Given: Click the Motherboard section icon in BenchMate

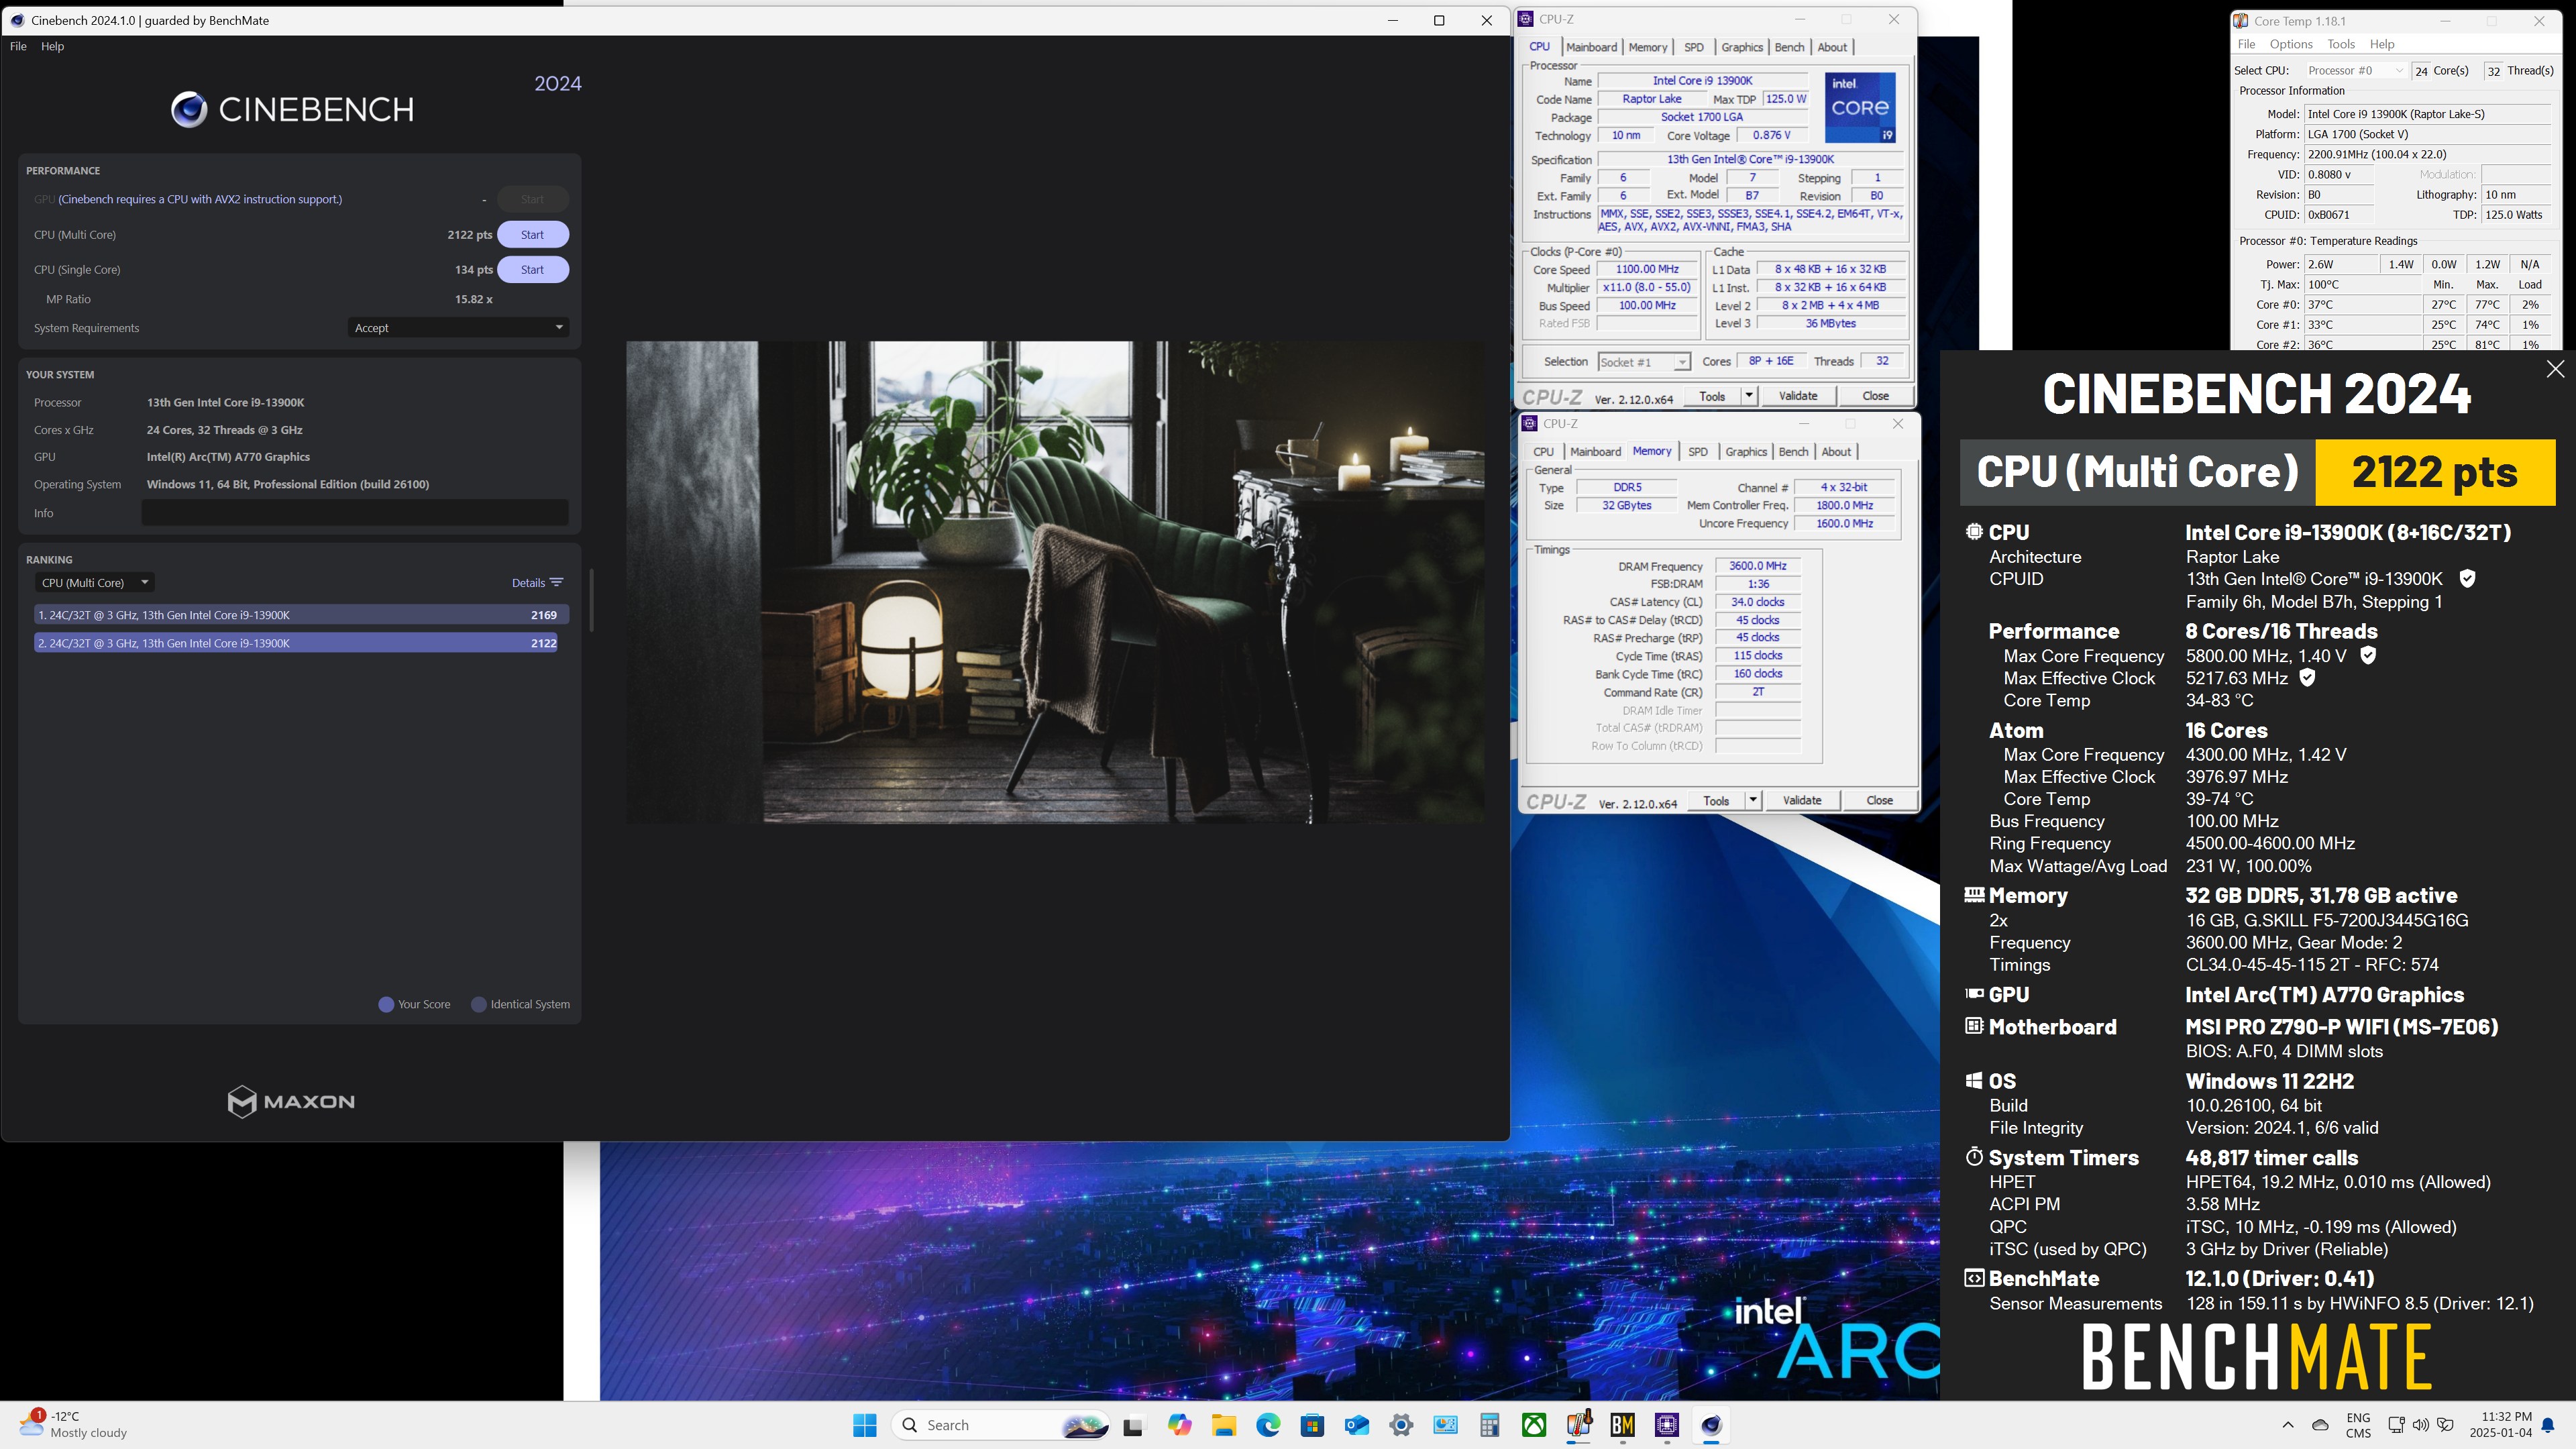Looking at the screenshot, I should pos(1974,1026).
